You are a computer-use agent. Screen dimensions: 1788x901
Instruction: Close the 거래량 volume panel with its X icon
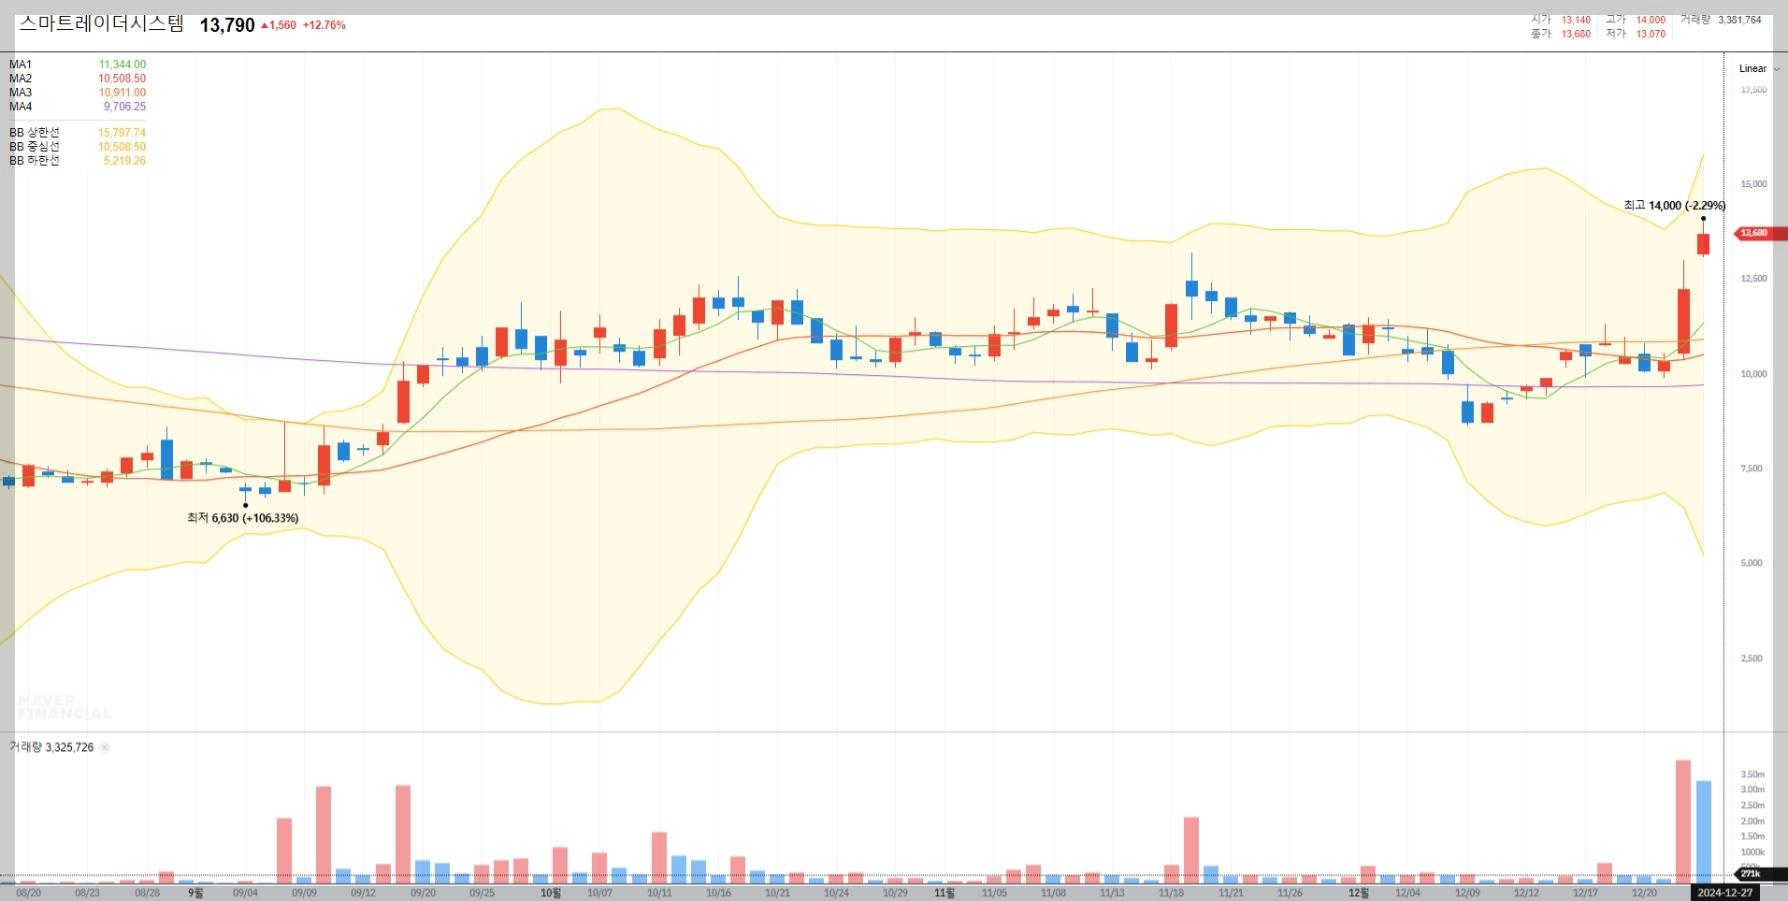click(x=105, y=747)
